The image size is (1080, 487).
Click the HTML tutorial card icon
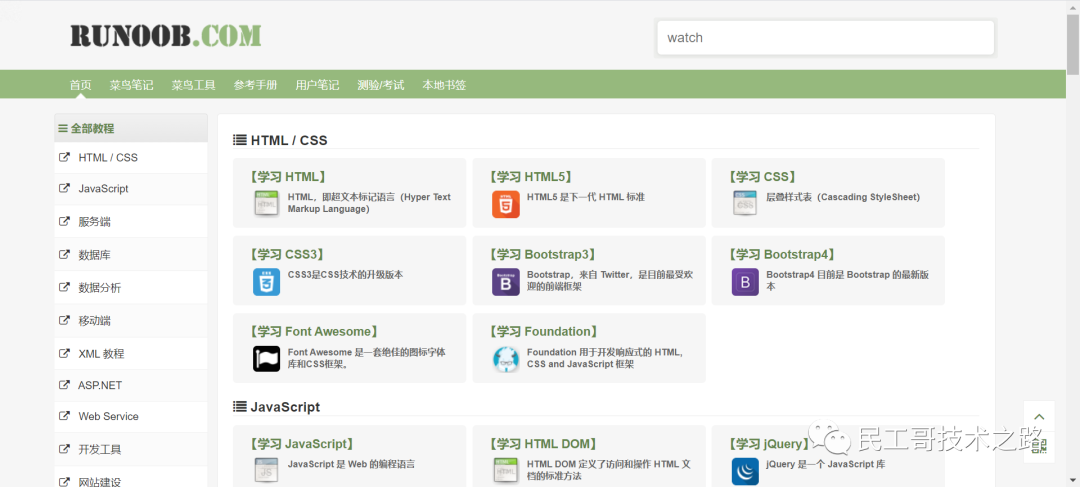click(x=266, y=204)
